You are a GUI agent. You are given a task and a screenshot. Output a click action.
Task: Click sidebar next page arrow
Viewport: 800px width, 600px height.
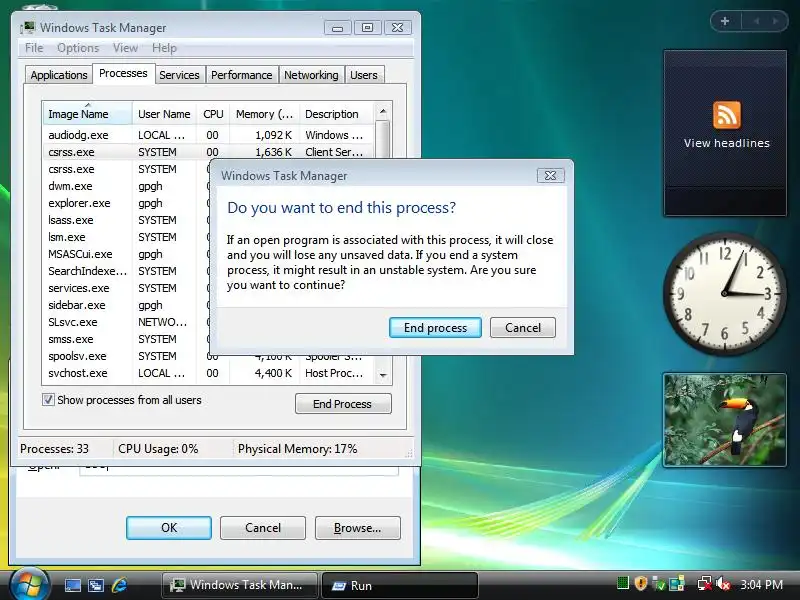point(776,21)
